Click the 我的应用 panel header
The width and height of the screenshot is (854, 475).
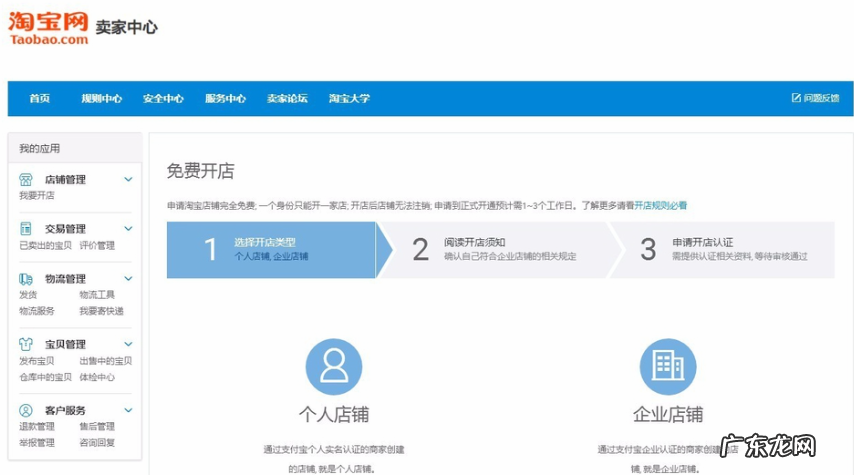click(75, 148)
